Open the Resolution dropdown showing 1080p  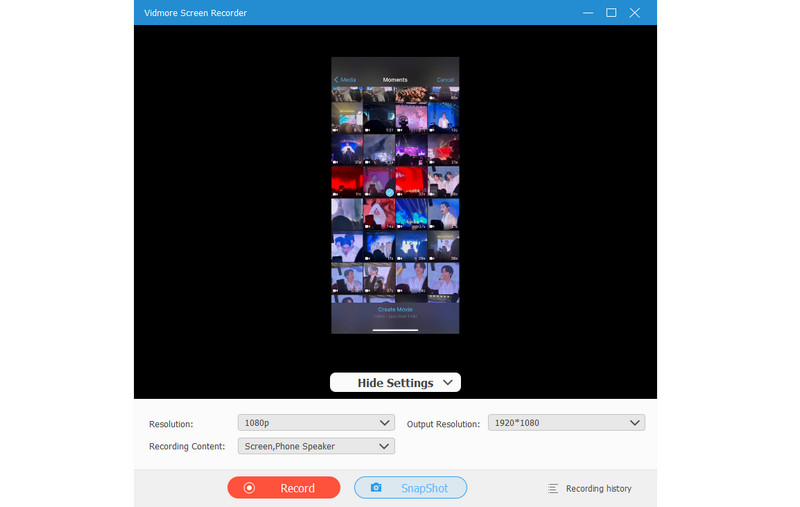[x=316, y=423]
